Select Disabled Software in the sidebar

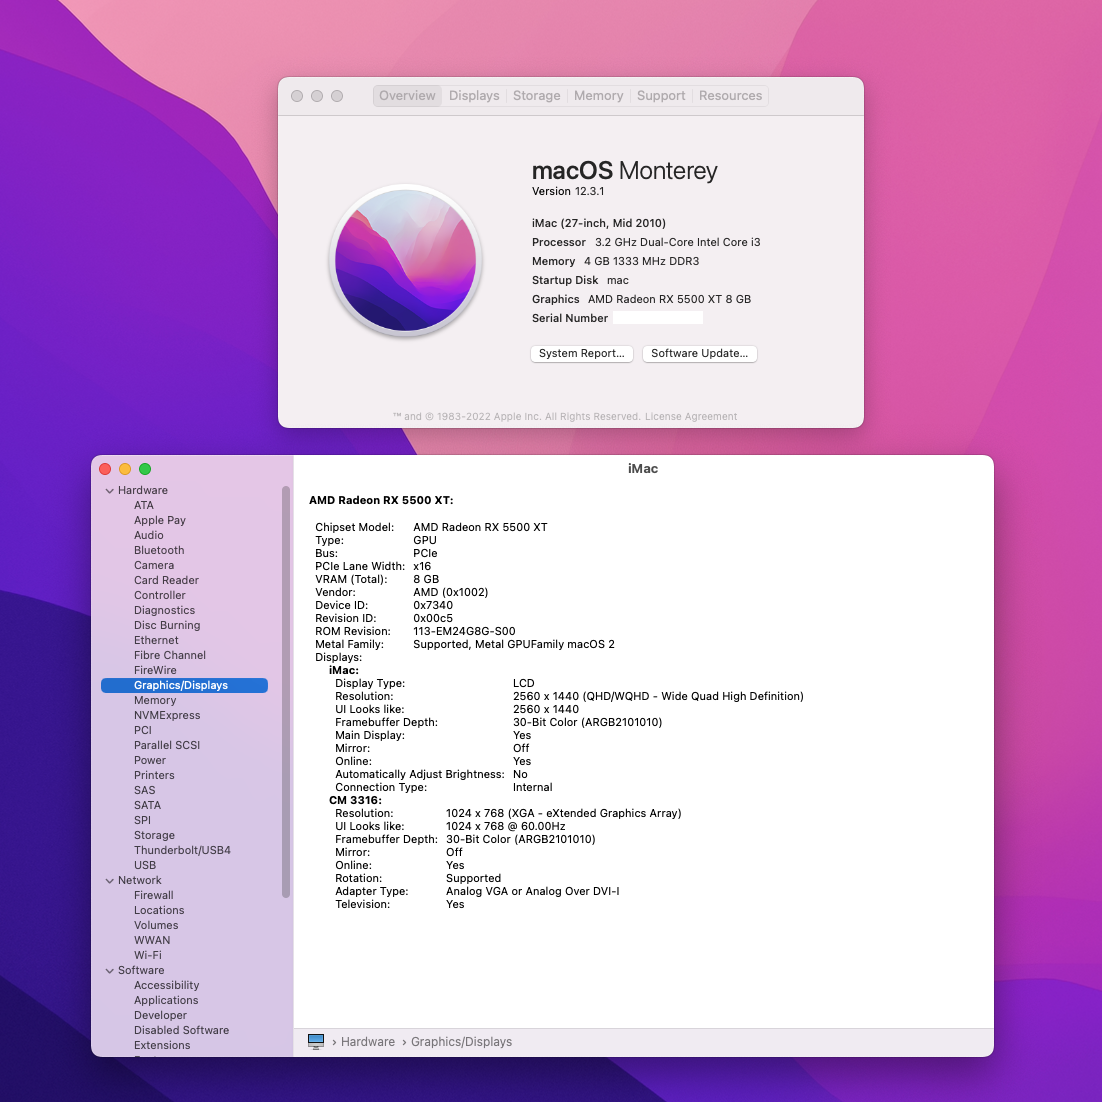point(181,1030)
